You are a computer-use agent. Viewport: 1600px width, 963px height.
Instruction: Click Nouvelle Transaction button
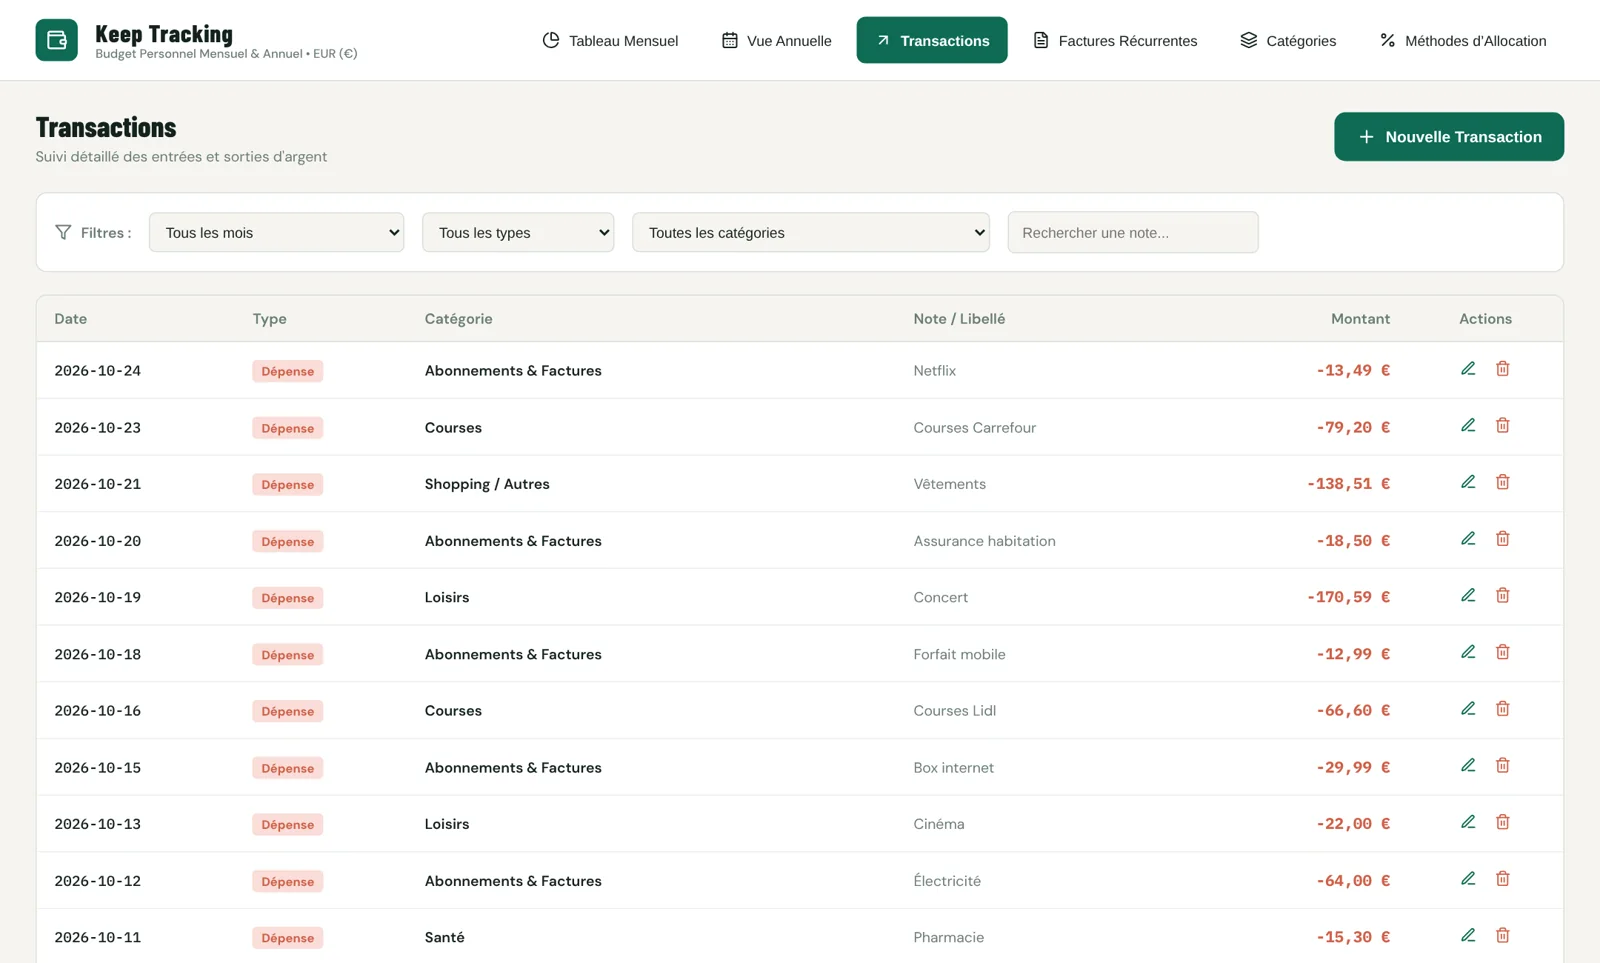[1449, 137]
